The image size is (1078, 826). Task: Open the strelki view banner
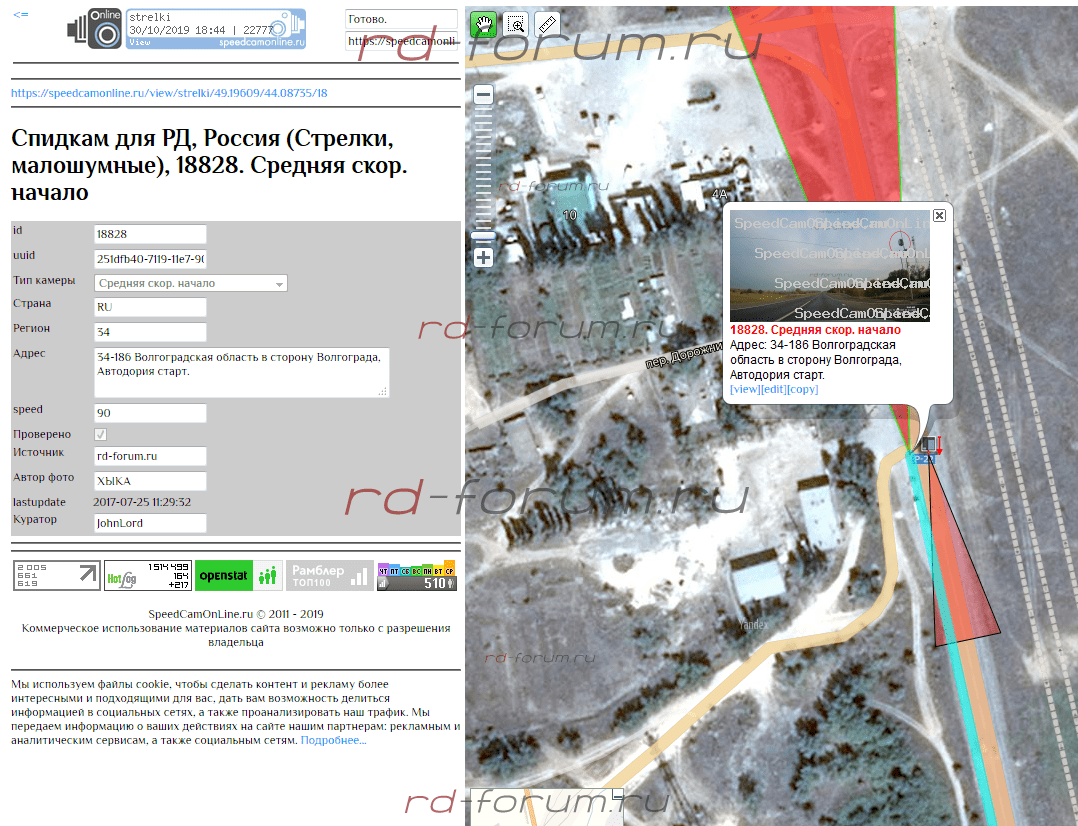coord(216,29)
